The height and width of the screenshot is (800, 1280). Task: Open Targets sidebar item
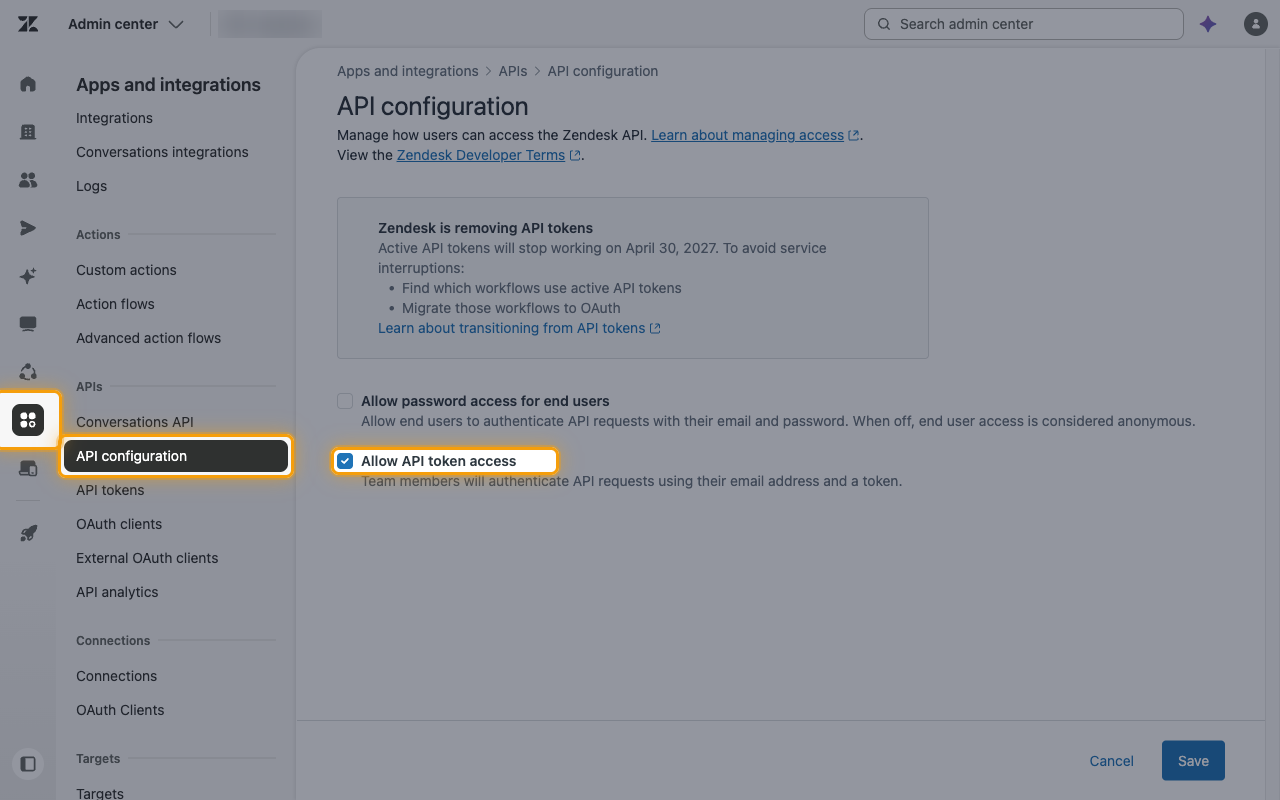[100, 793]
